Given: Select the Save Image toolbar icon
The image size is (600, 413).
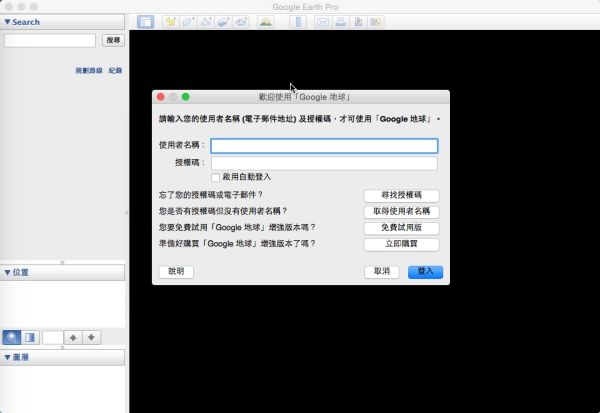Looking at the screenshot, I should tap(358, 22).
